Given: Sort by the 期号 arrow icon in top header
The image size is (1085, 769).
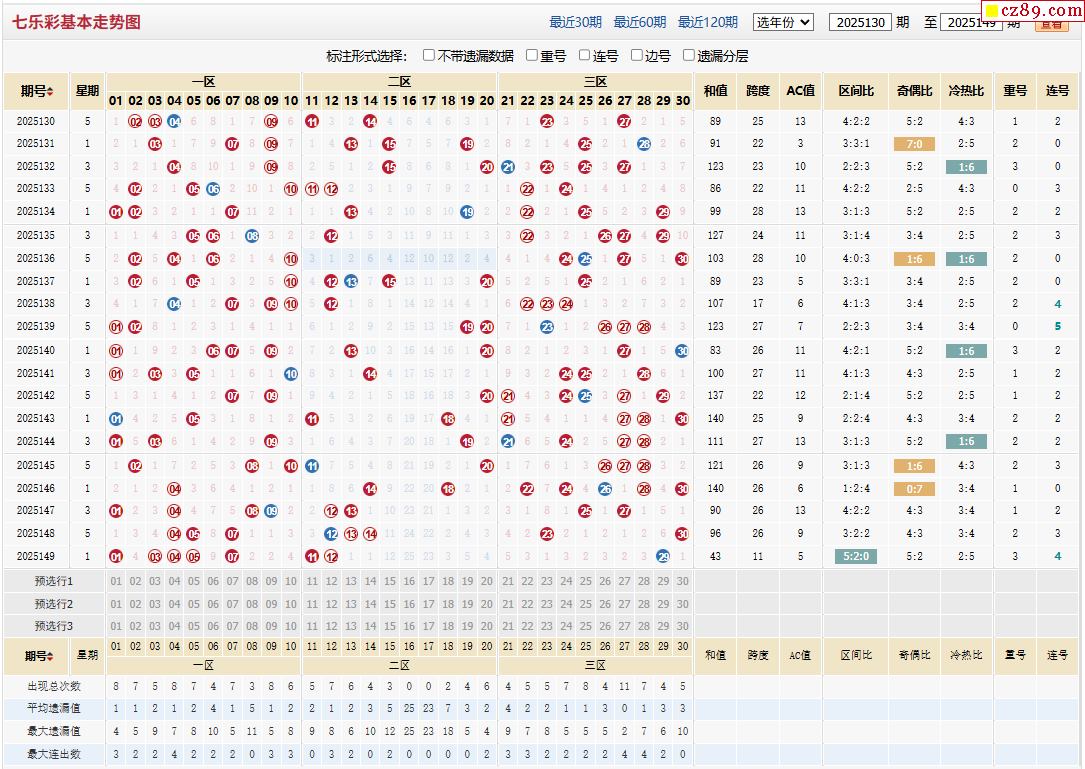Looking at the screenshot, I should [50, 92].
